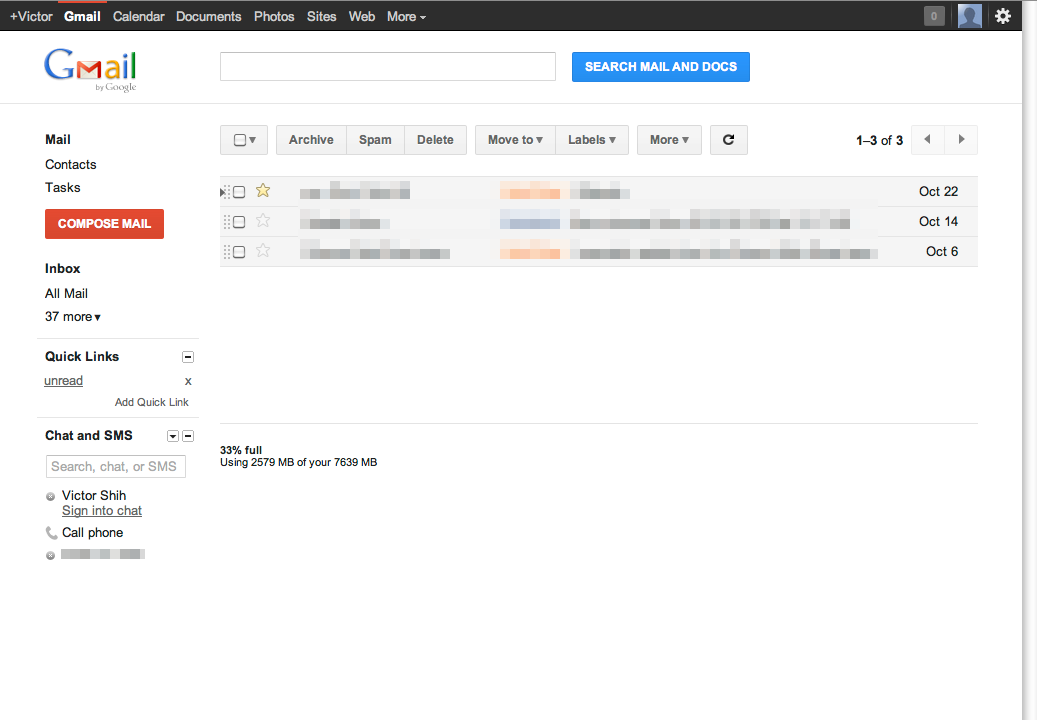The width and height of the screenshot is (1037, 720).
Task: Click the Gmail logo
Action: coord(91,69)
